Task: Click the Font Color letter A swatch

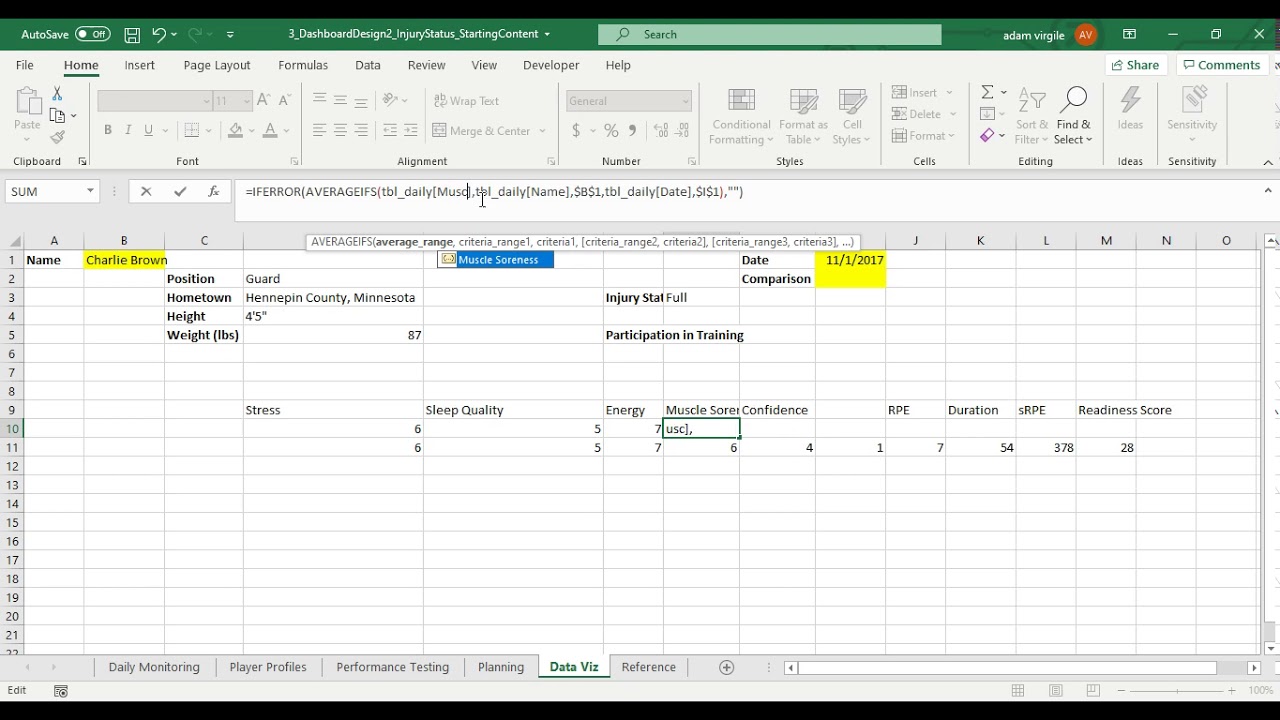Action: [x=271, y=130]
